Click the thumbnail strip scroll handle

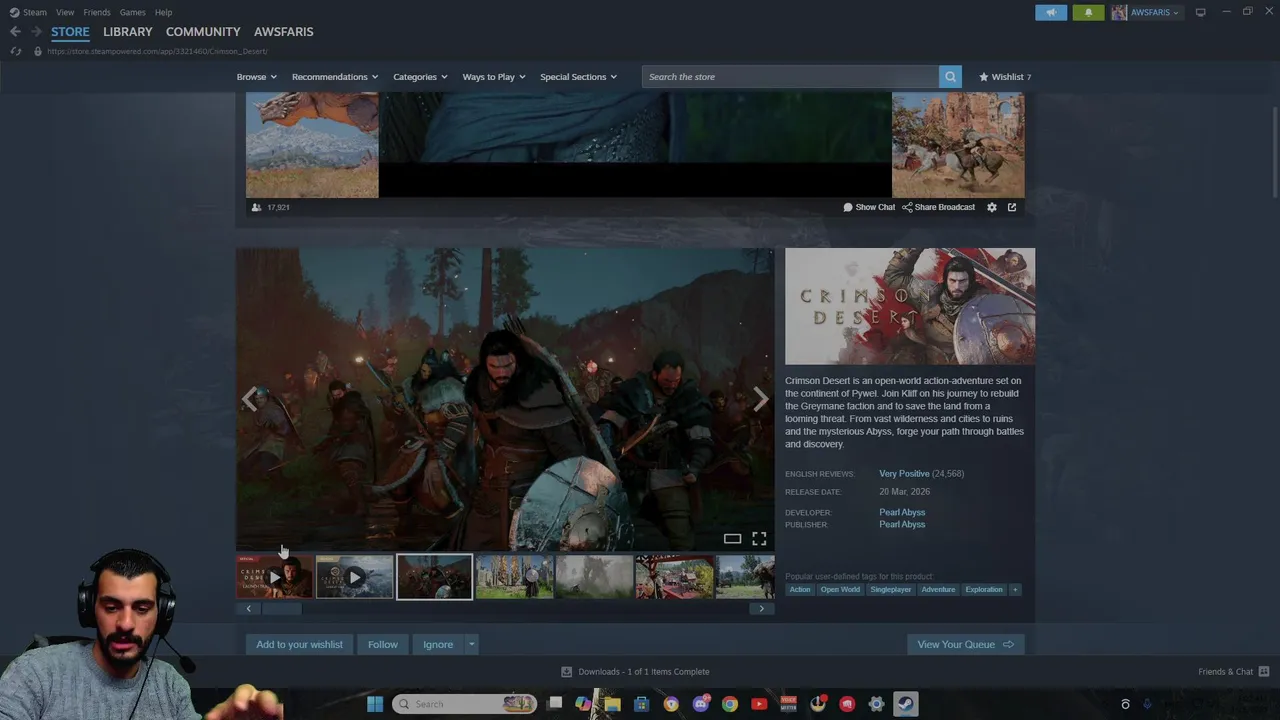coord(281,609)
